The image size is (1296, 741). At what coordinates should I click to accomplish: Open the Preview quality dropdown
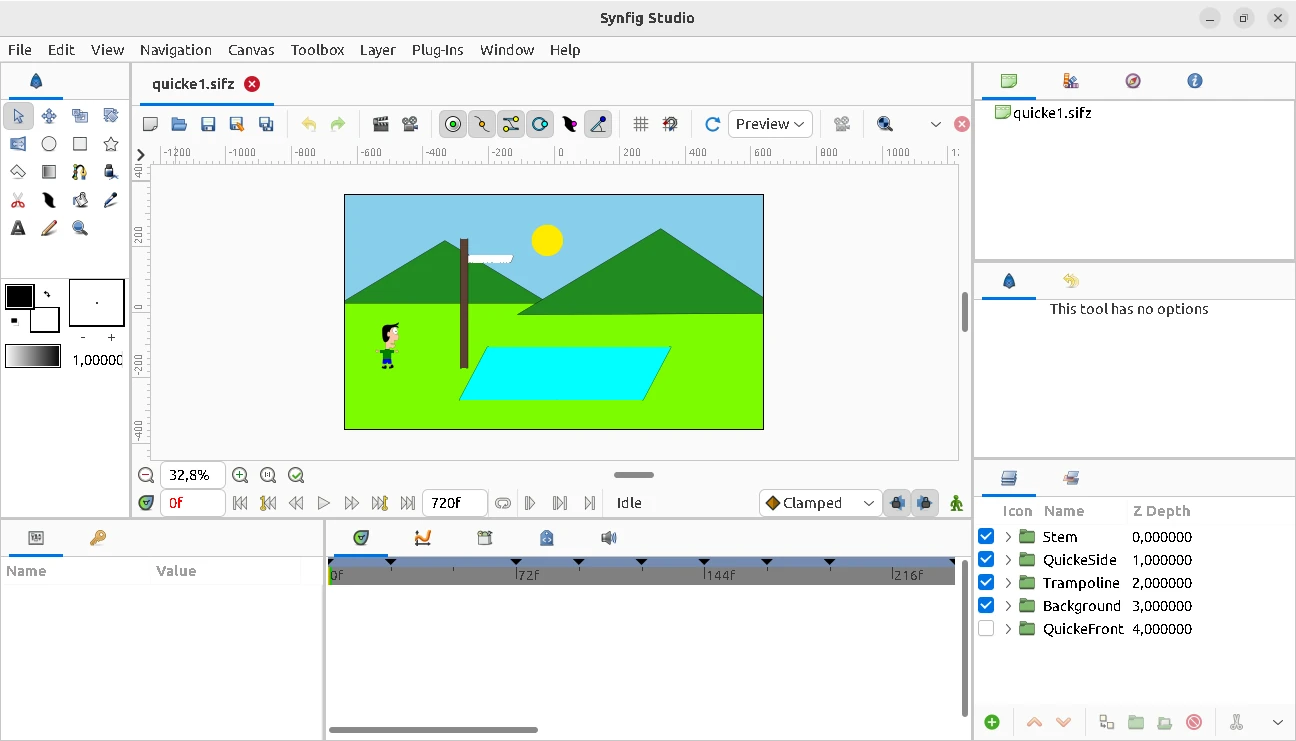point(769,124)
